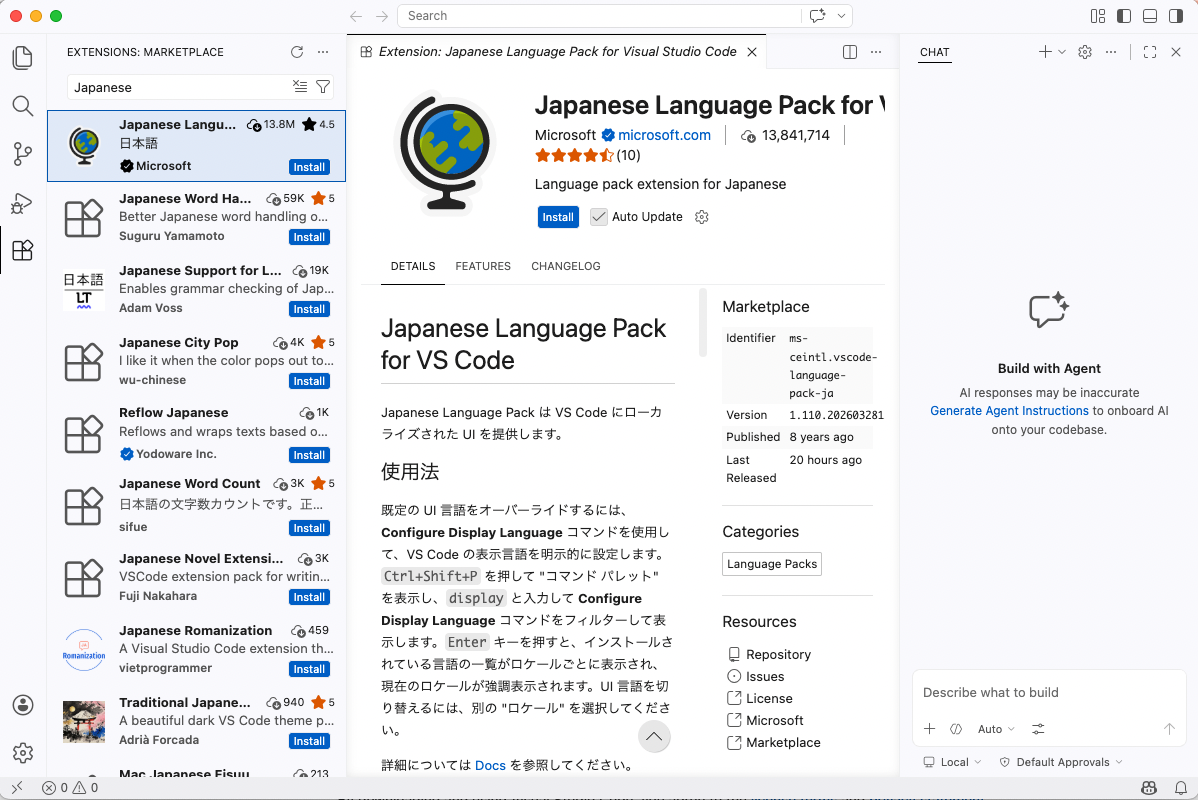
Task: Click the notifications bell in status bar
Action: 1180,788
